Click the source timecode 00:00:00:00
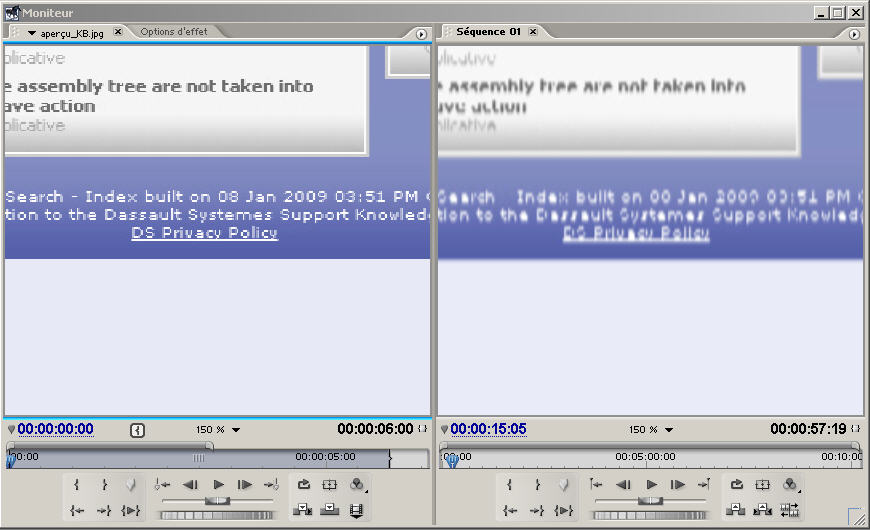Viewport: 870px width, 530px height. (55, 429)
